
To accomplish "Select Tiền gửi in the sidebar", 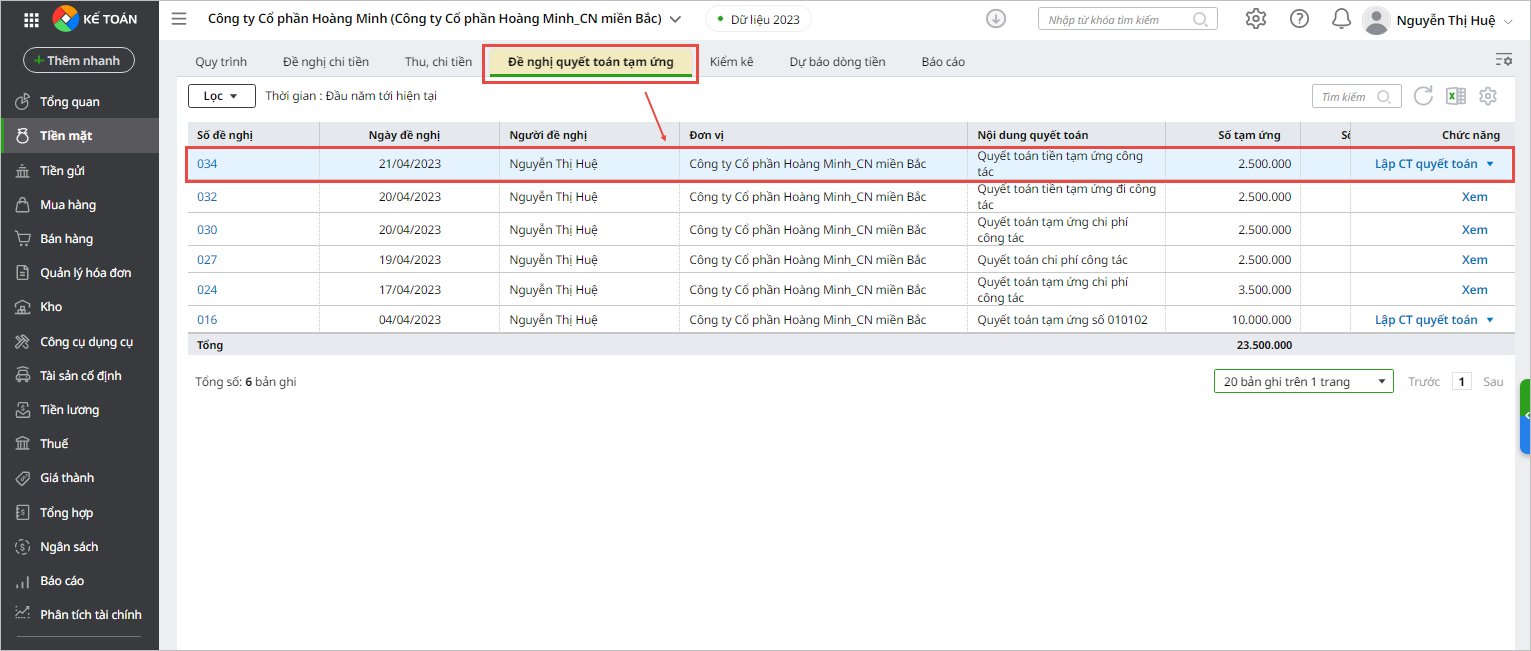I will [62, 170].
